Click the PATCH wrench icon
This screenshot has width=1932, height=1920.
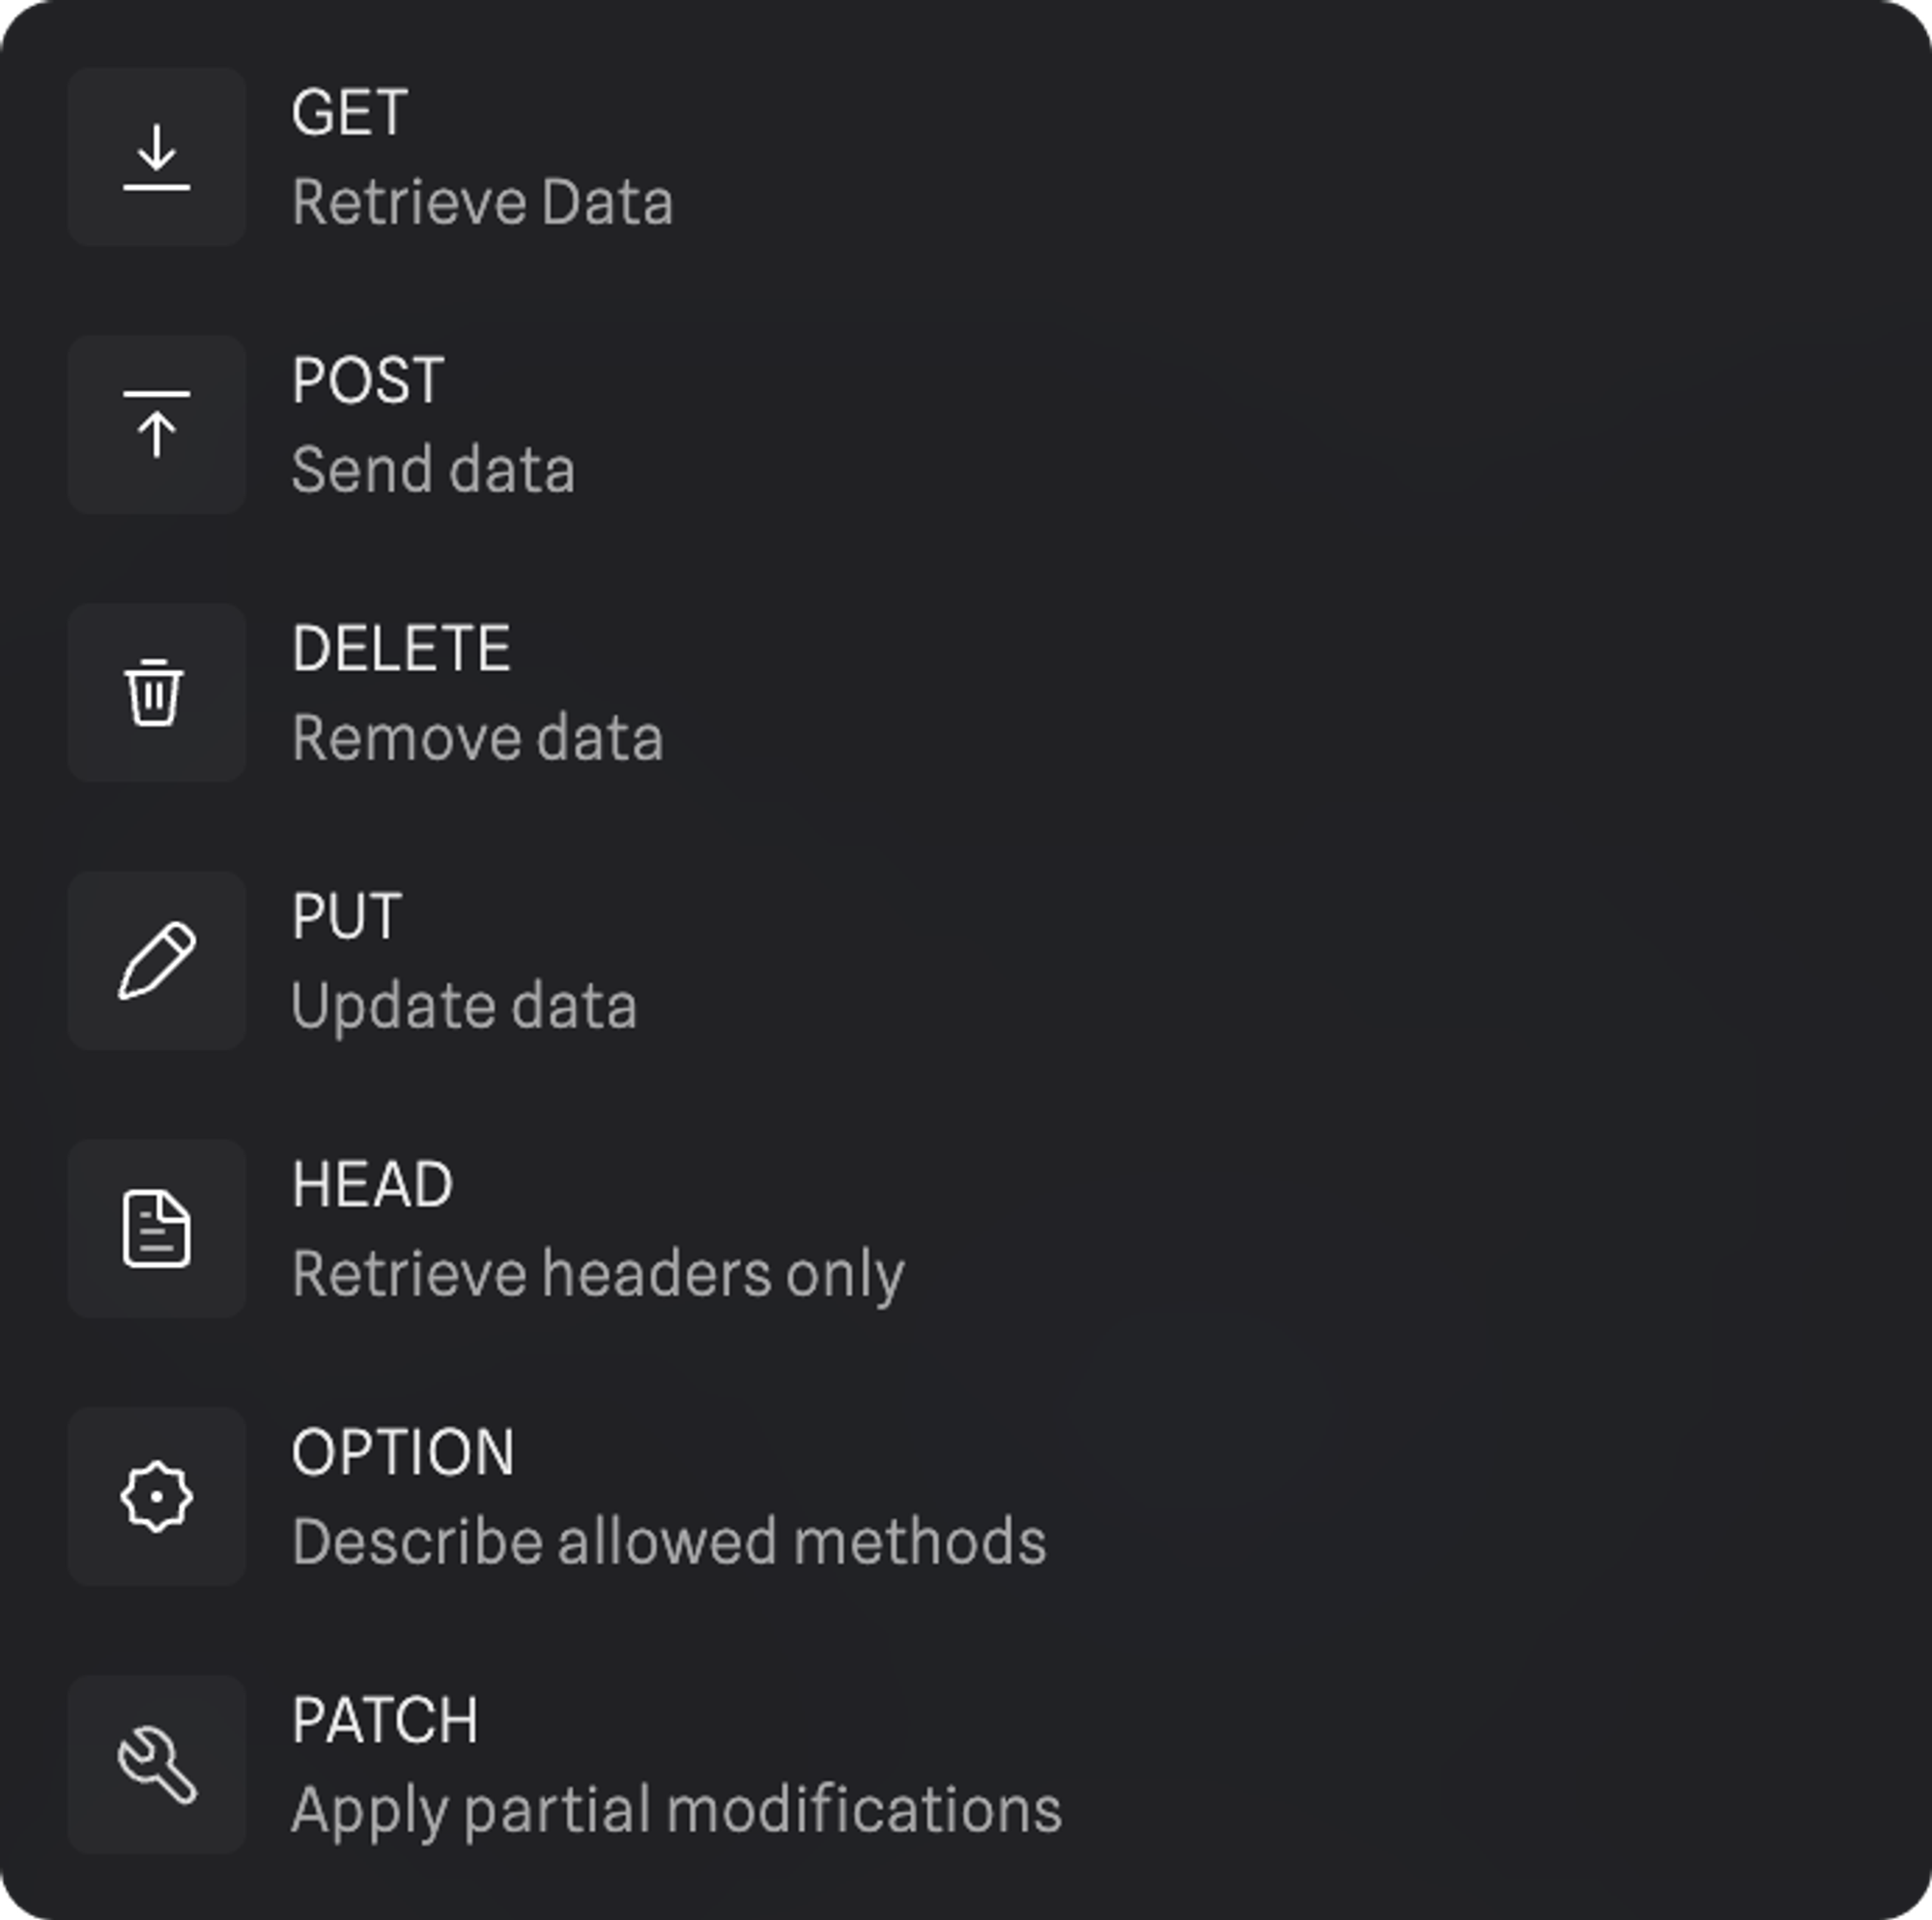click(156, 1764)
